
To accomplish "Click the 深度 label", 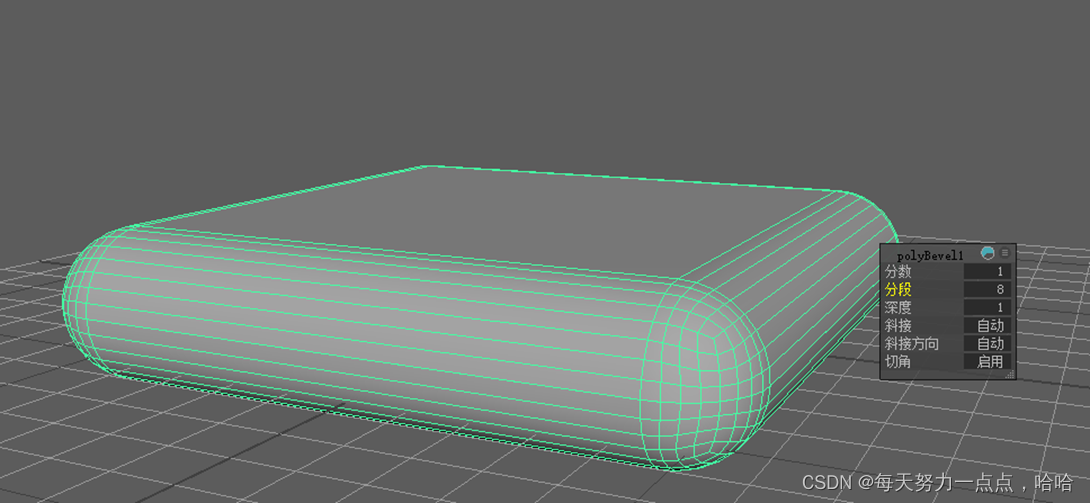I will [897, 308].
